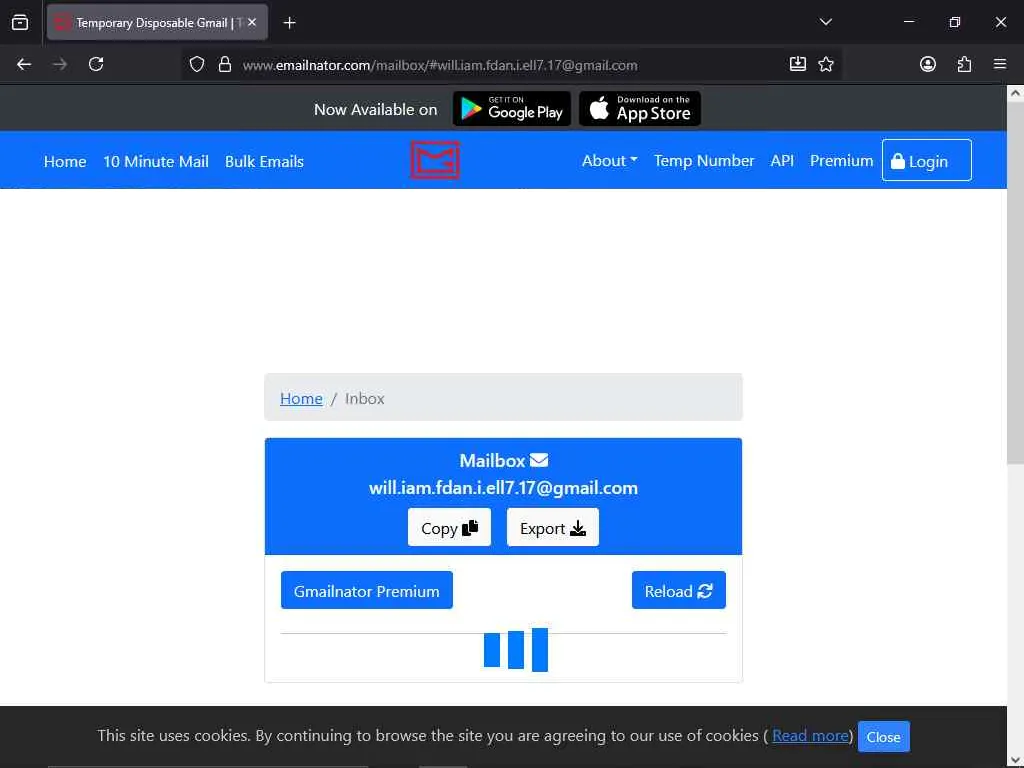Open the Firefox application hamburger menu
Image resolution: width=1024 pixels, height=768 pixels.
tap(1000, 64)
